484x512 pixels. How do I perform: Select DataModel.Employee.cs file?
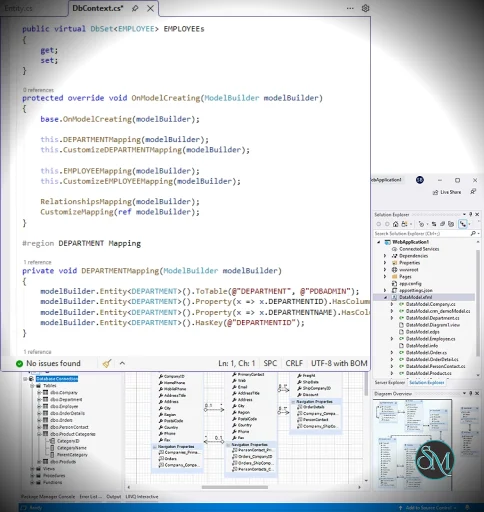coord(430,339)
